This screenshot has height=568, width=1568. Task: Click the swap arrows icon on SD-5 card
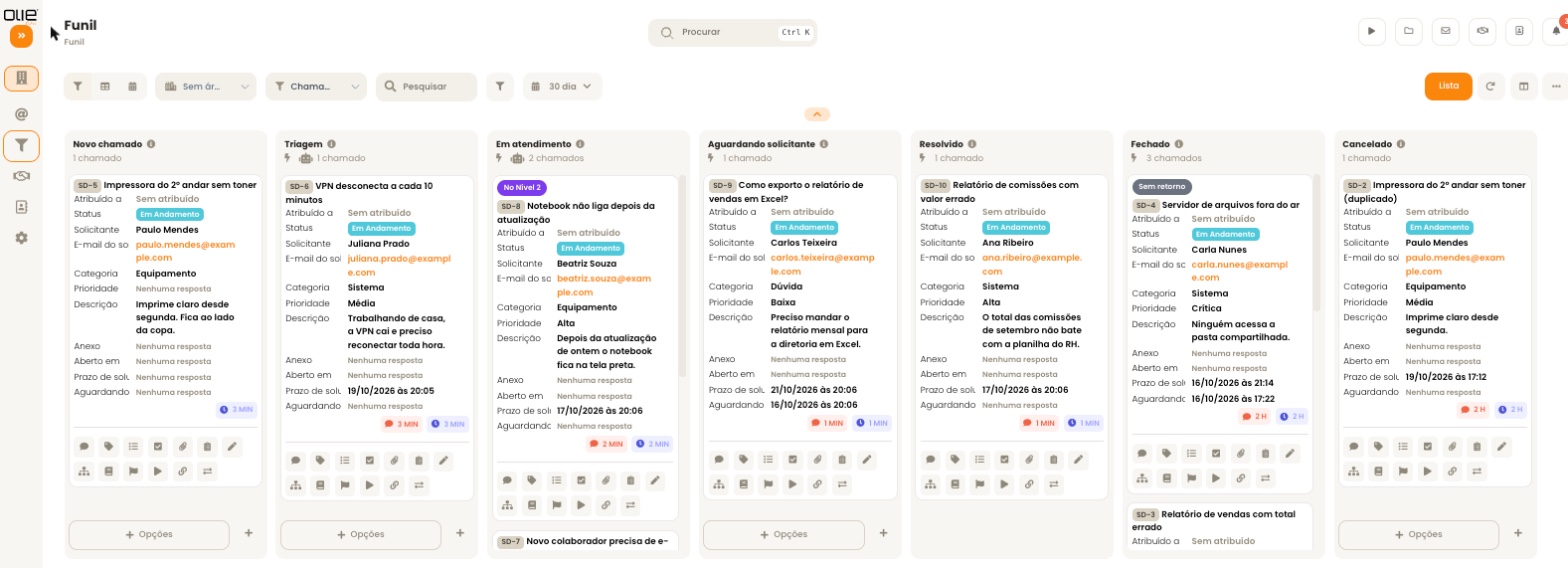[207, 471]
